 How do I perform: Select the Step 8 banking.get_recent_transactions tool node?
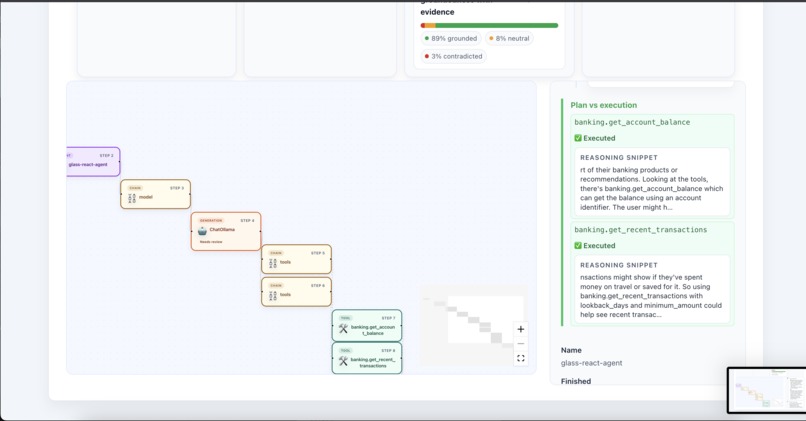(x=367, y=358)
